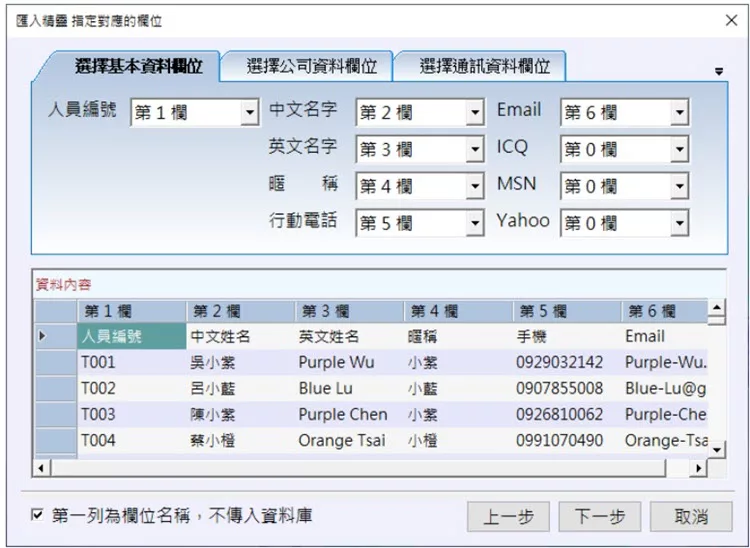Expand the 行動電話 column selector

[x=475, y=223]
